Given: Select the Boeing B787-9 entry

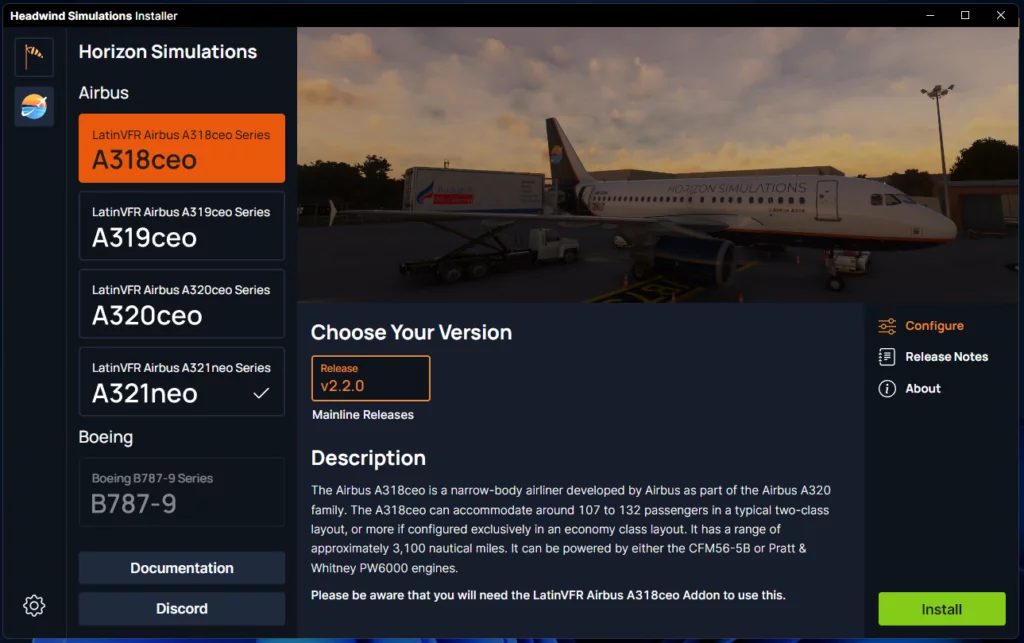Looking at the screenshot, I should pos(182,492).
